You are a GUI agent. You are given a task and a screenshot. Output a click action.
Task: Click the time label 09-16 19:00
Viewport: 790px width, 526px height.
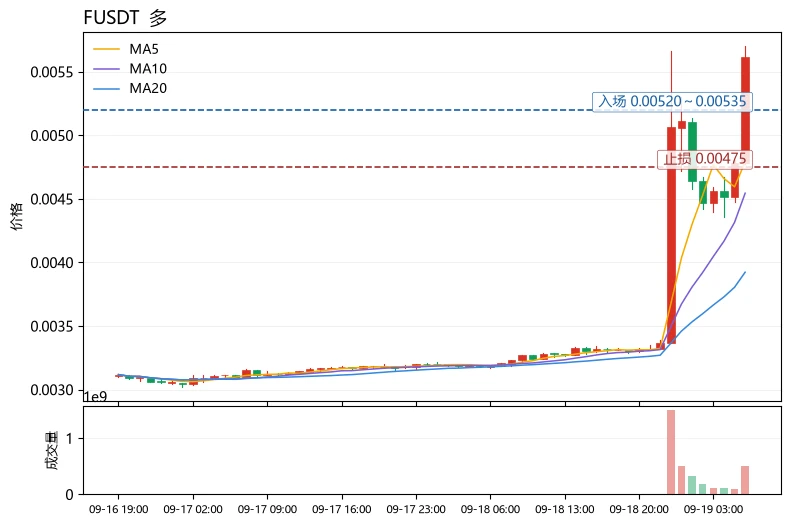click(x=118, y=509)
